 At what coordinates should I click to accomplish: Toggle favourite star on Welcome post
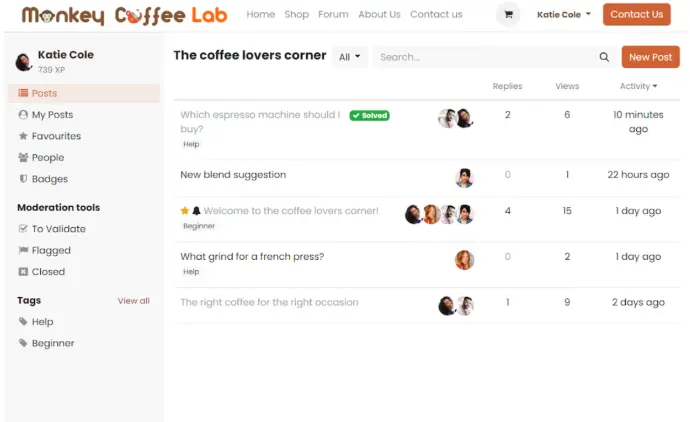point(184,211)
